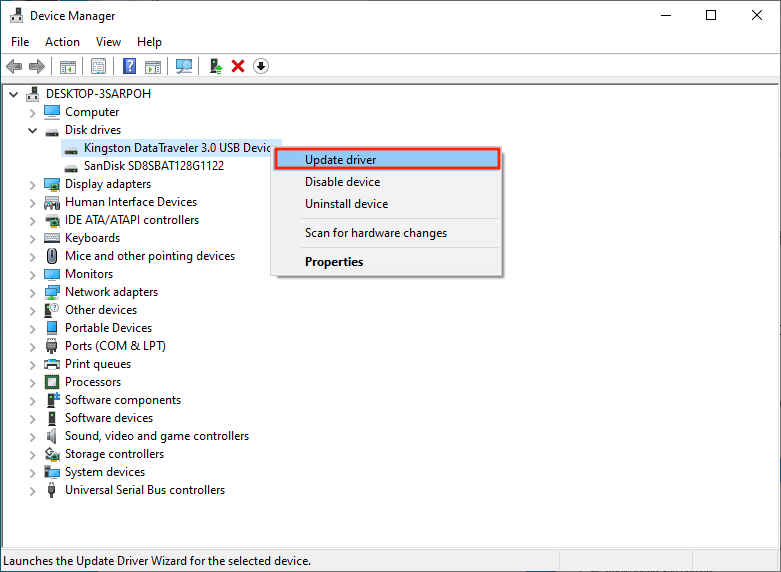Click the Universal Serial Bus controllers icon
This screenshot has width=781, height=572.
click(x=52, y=490)
